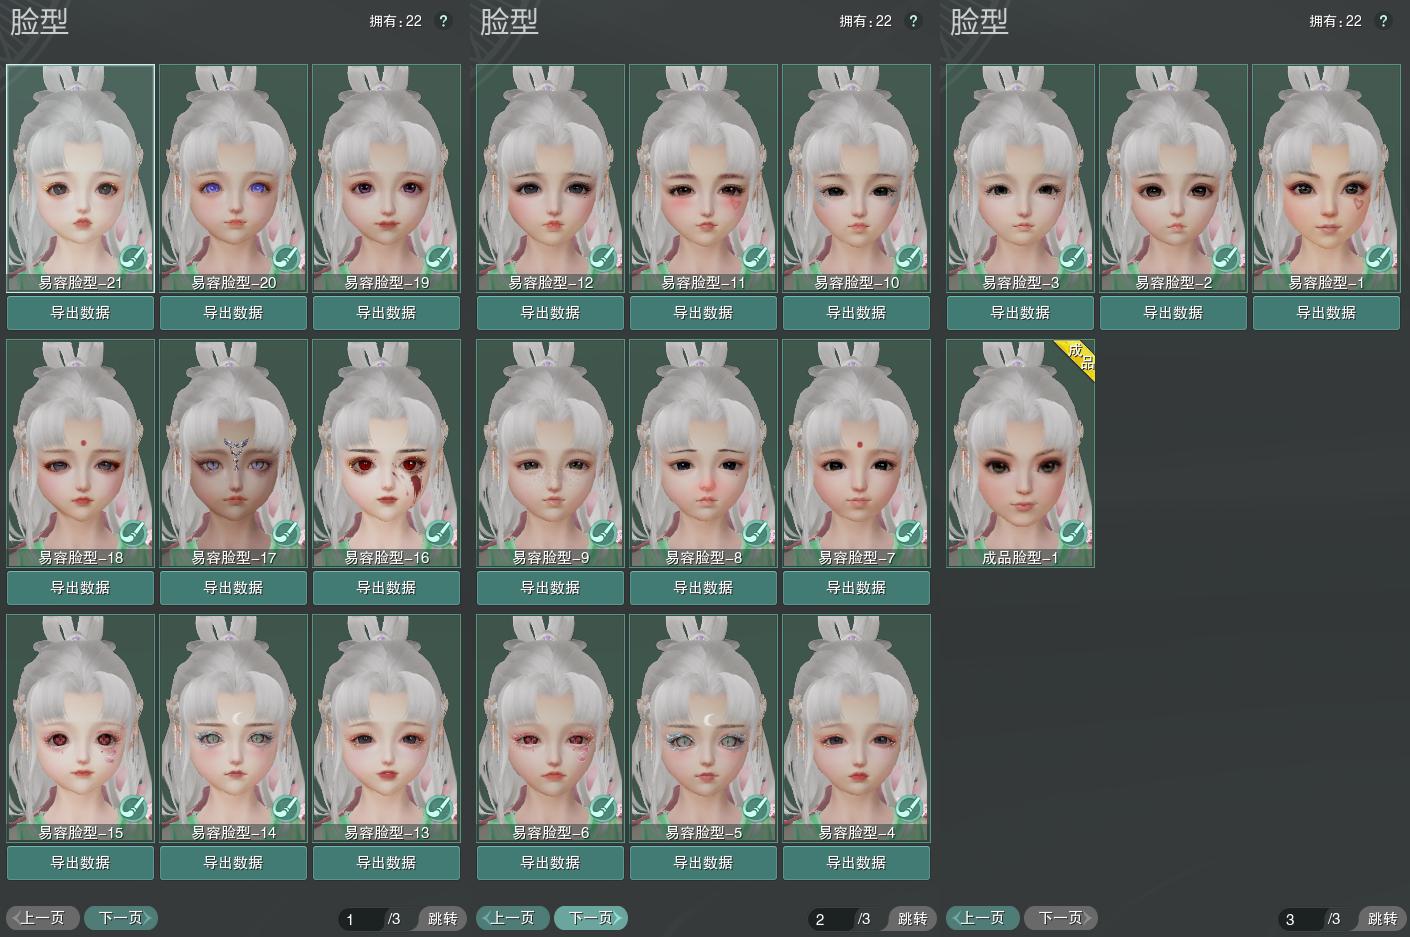Click highlighted 下一页 in page 2 panel

pyautogui.click(x=591, y=918)
